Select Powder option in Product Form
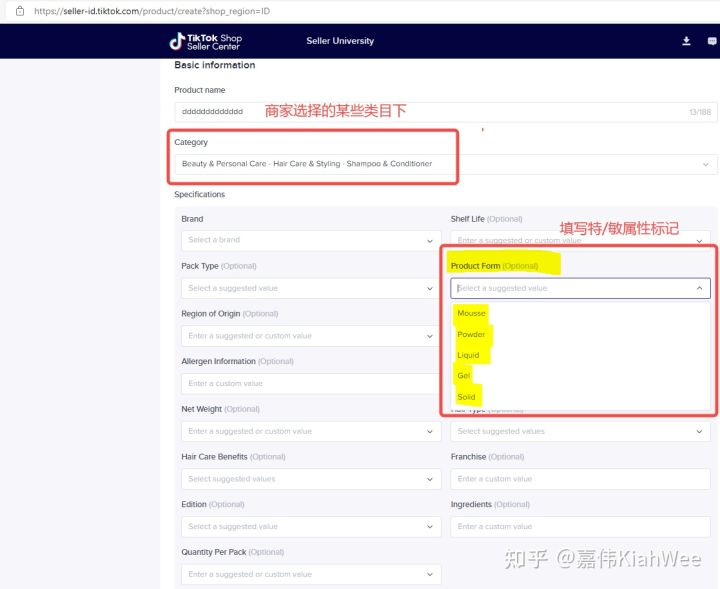Screen dimensions: 720x589 tap(471, 334)
